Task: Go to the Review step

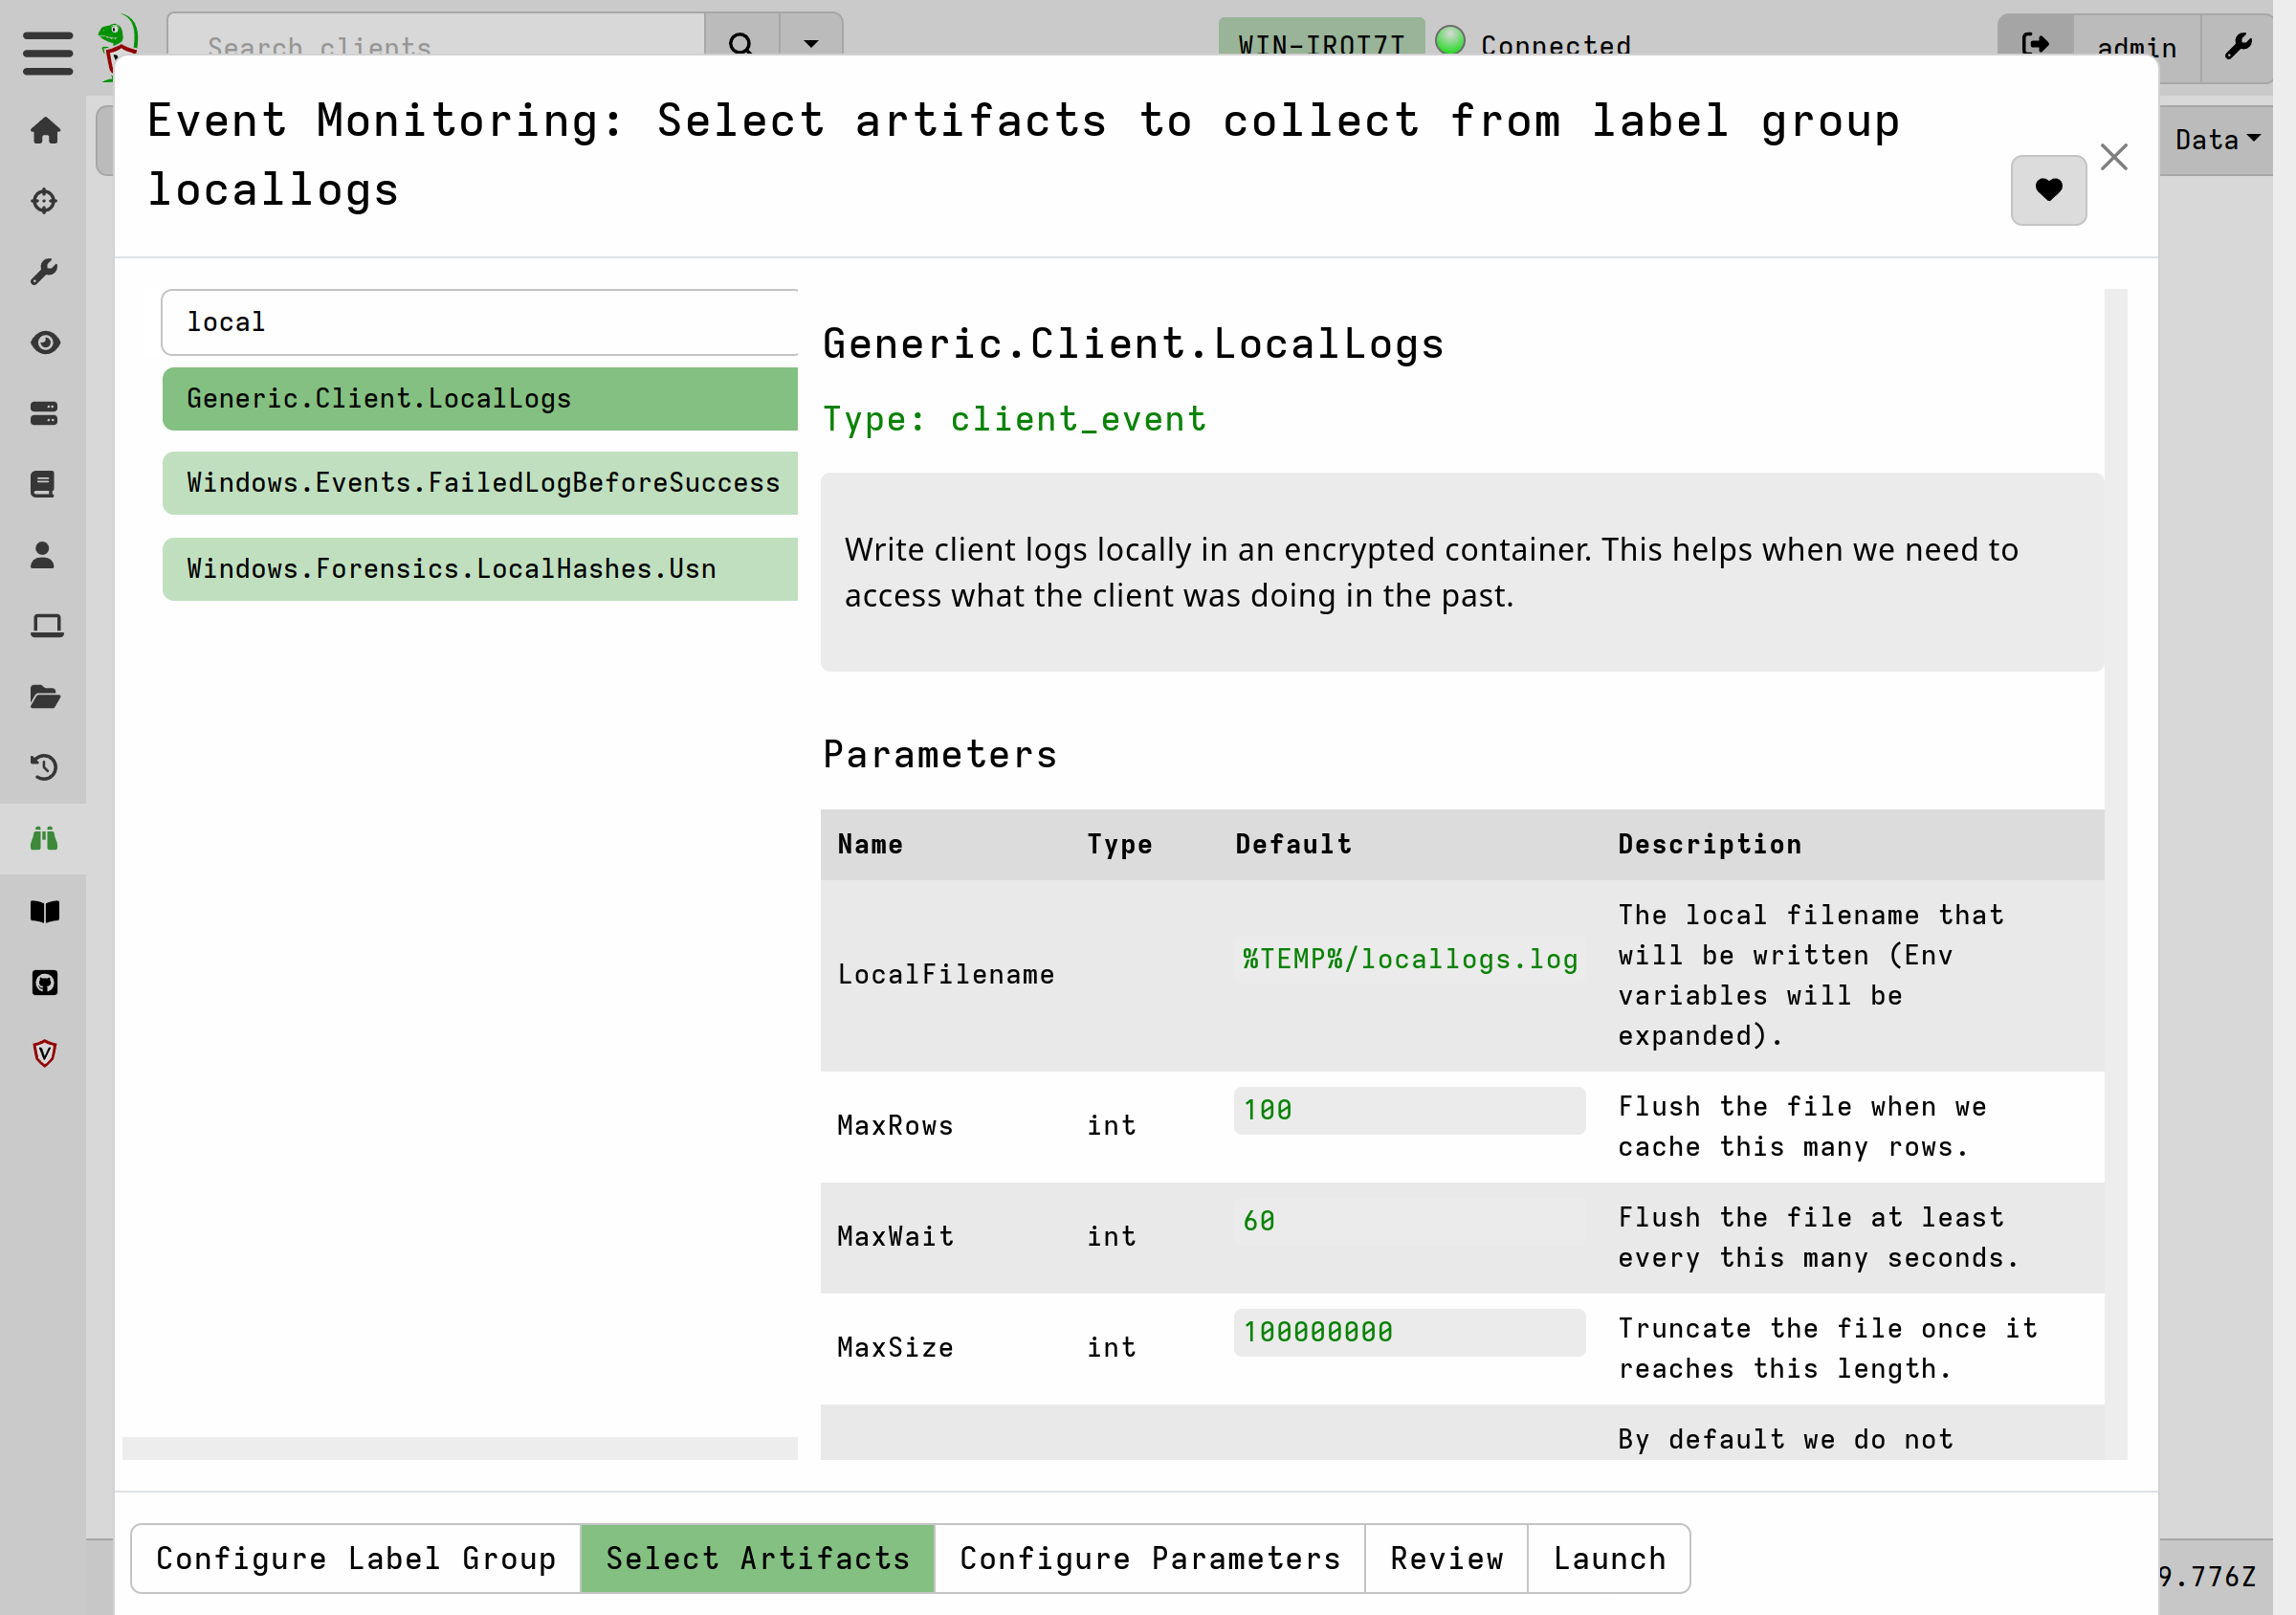Action: (1446, 1557)
